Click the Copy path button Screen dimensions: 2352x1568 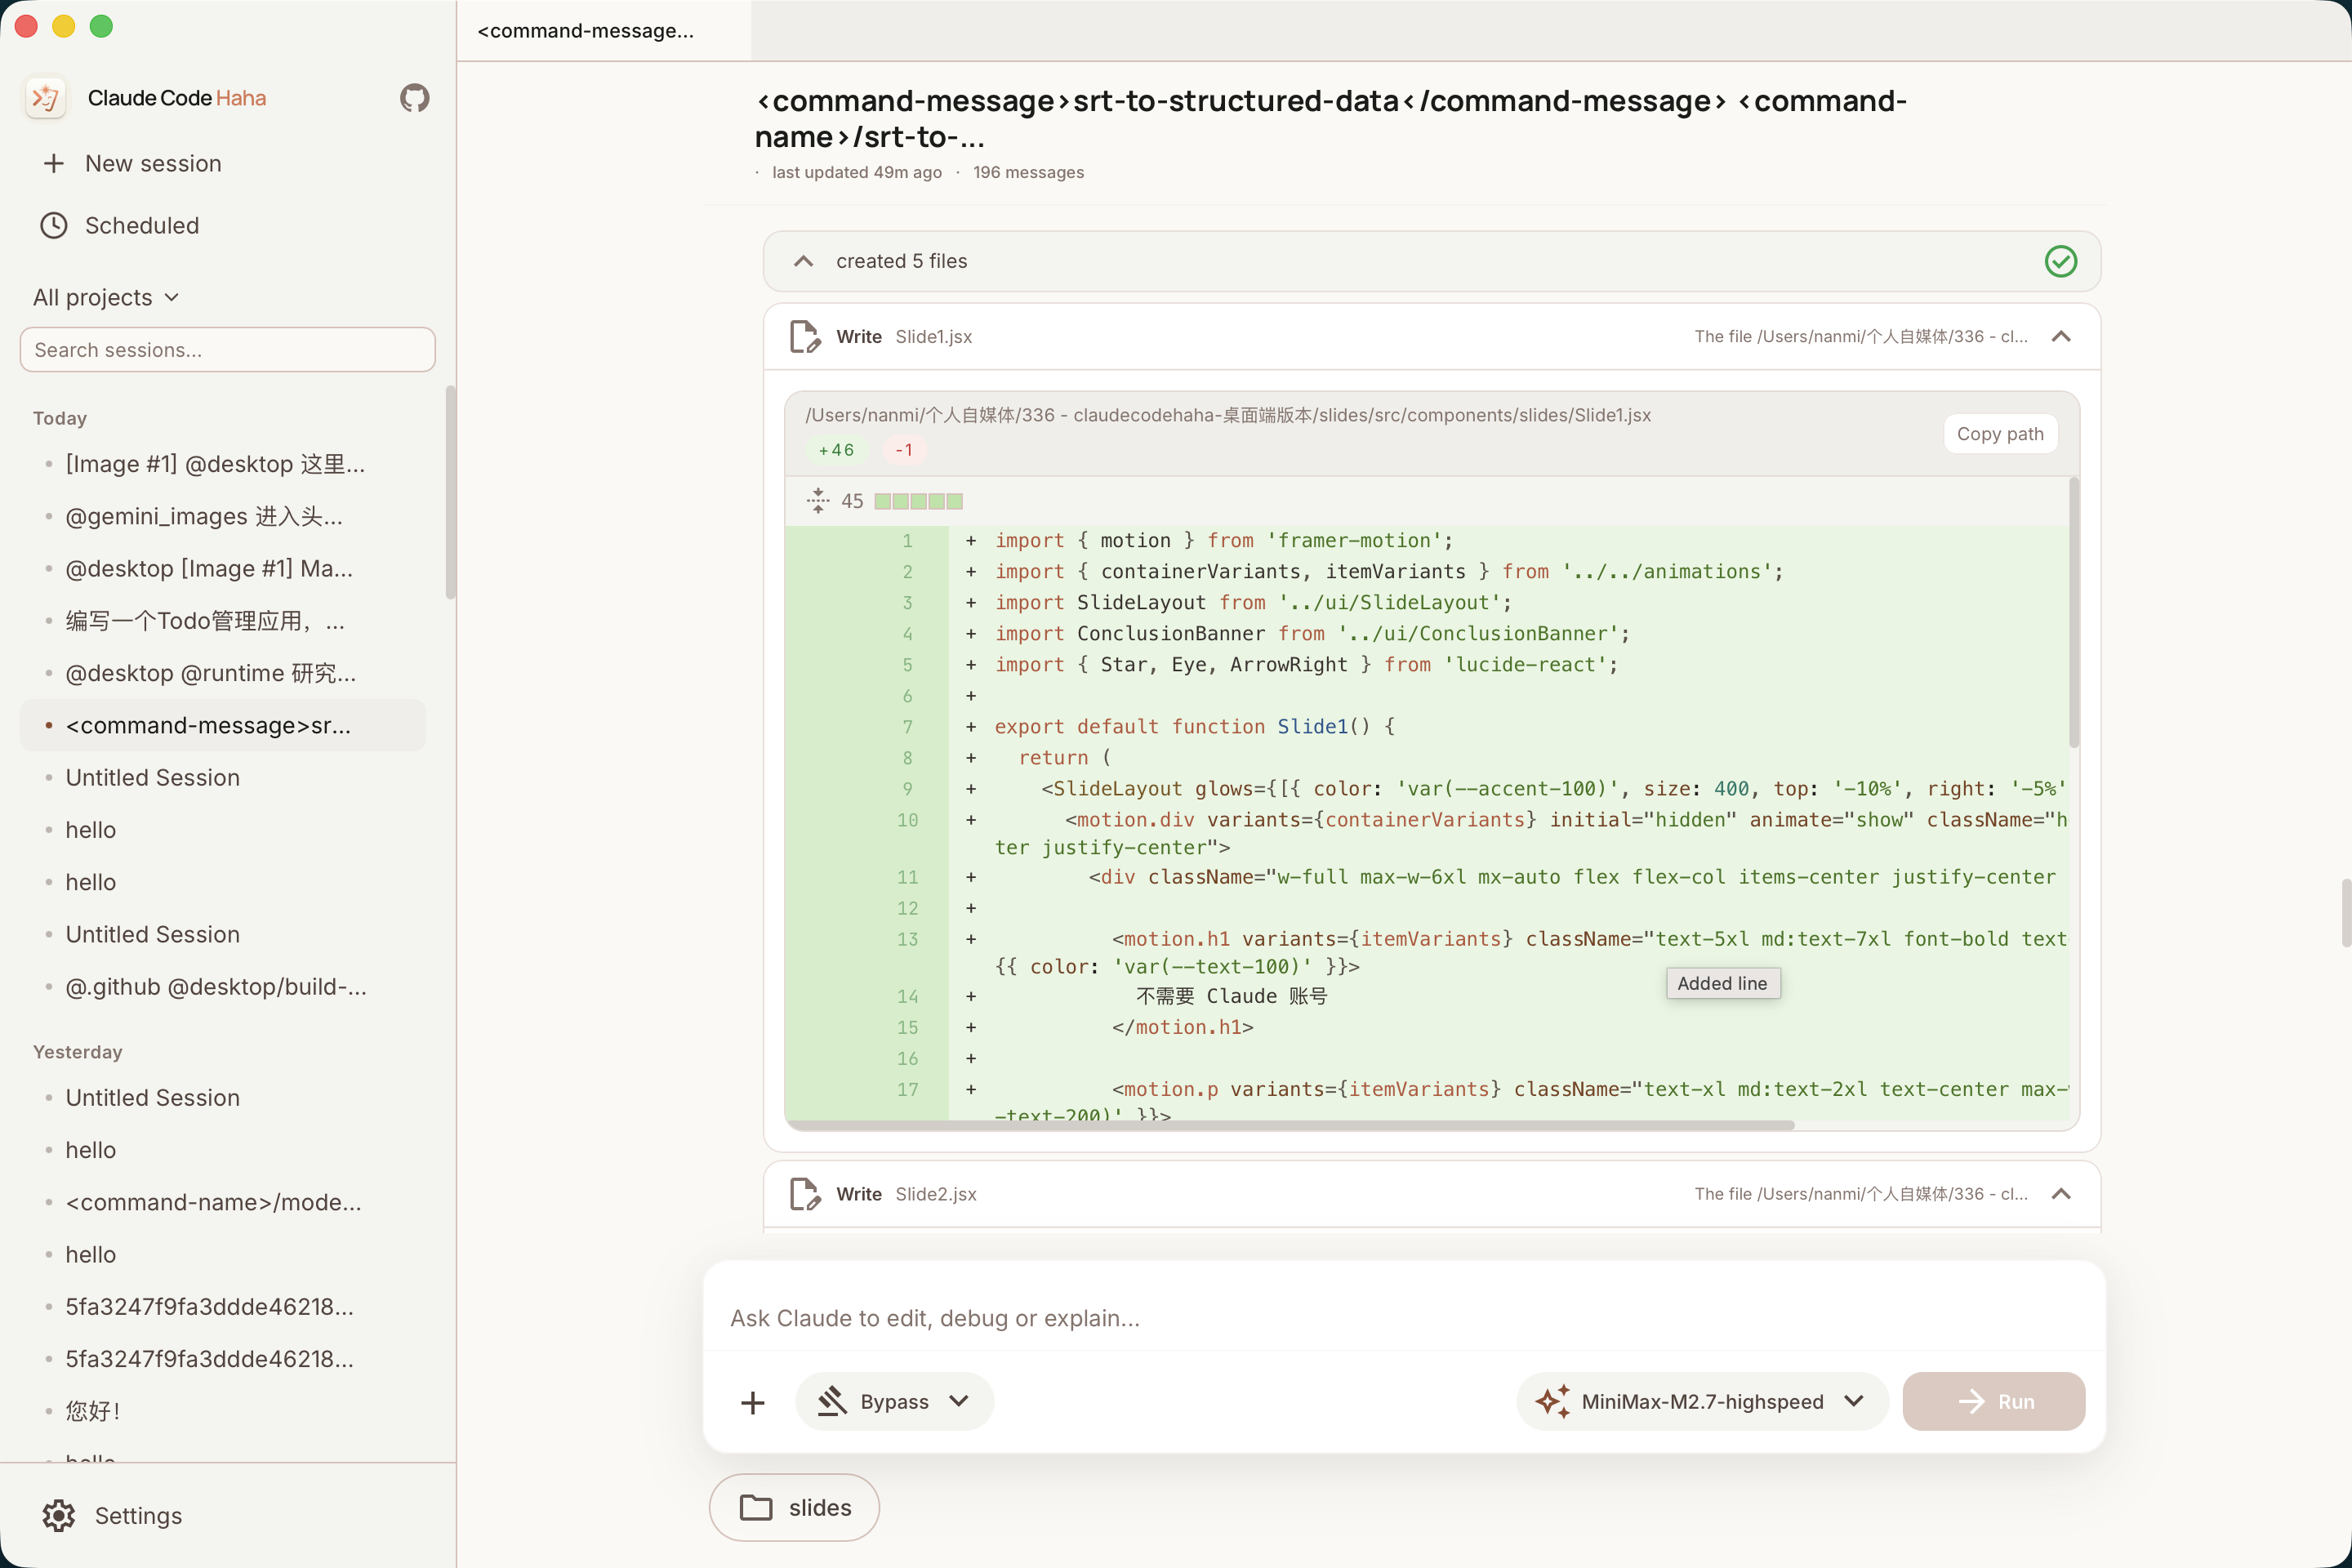pyautogui.click(x=2000, y=433)
